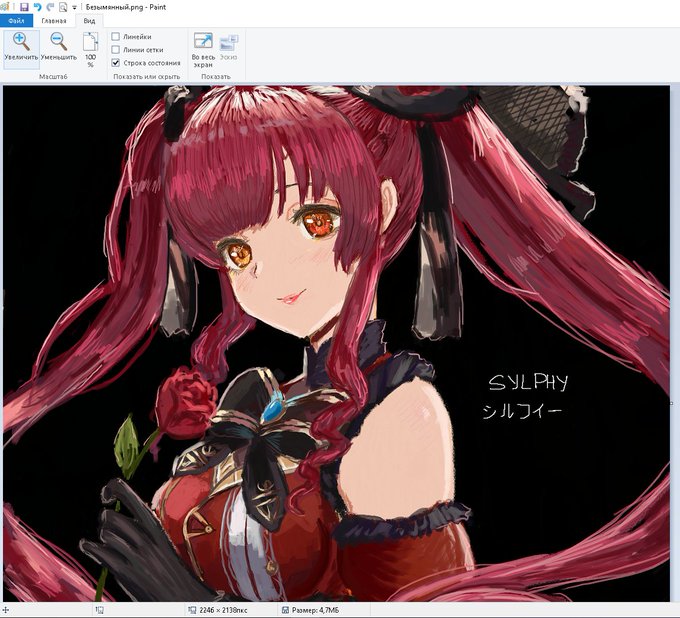Screen dimensions: 680x618
Task: Click the cursor position crosshair icon in status bar
Action: pyautogui.click(x=4, y=610)
